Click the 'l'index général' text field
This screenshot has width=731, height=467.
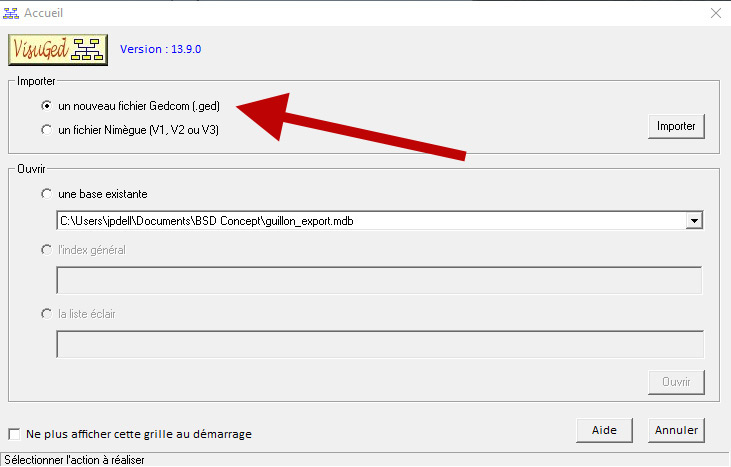tap(379, 280)
